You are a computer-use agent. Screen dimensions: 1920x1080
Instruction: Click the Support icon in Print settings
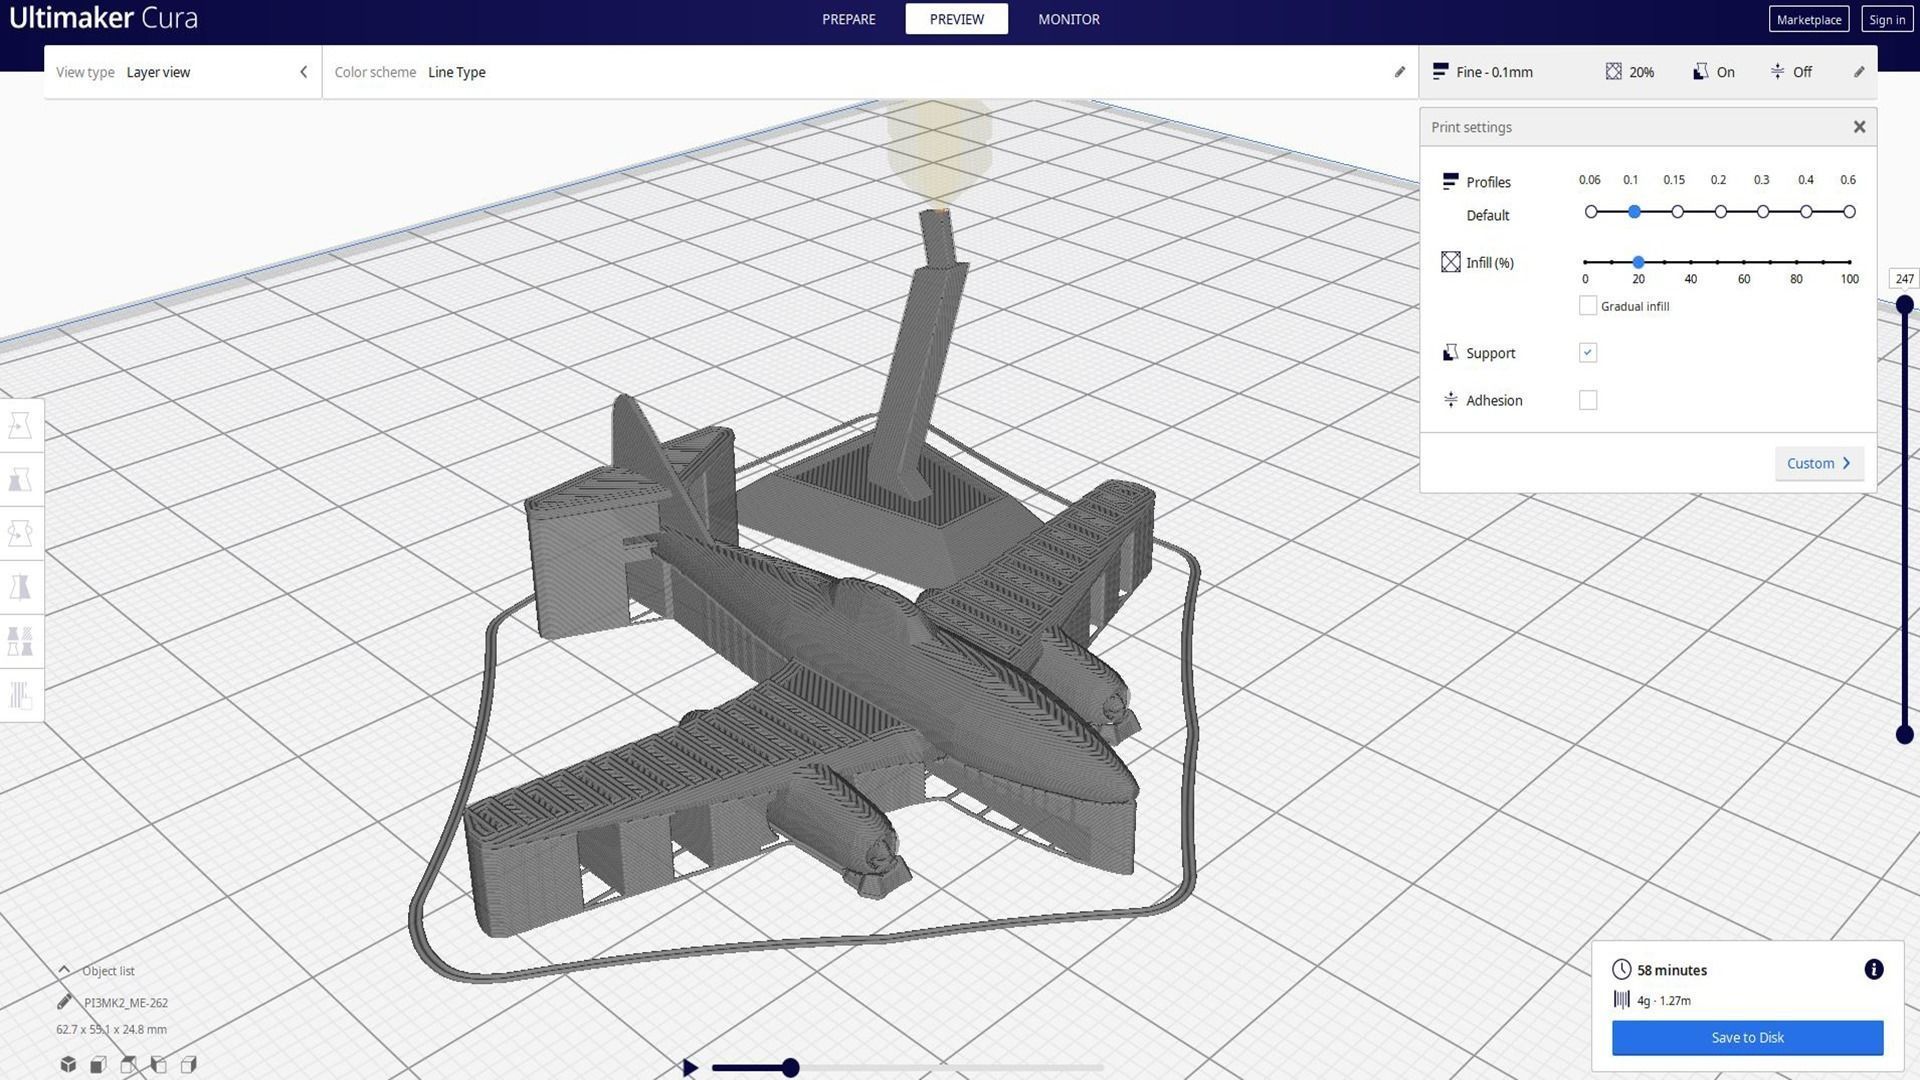[1450, 352]
